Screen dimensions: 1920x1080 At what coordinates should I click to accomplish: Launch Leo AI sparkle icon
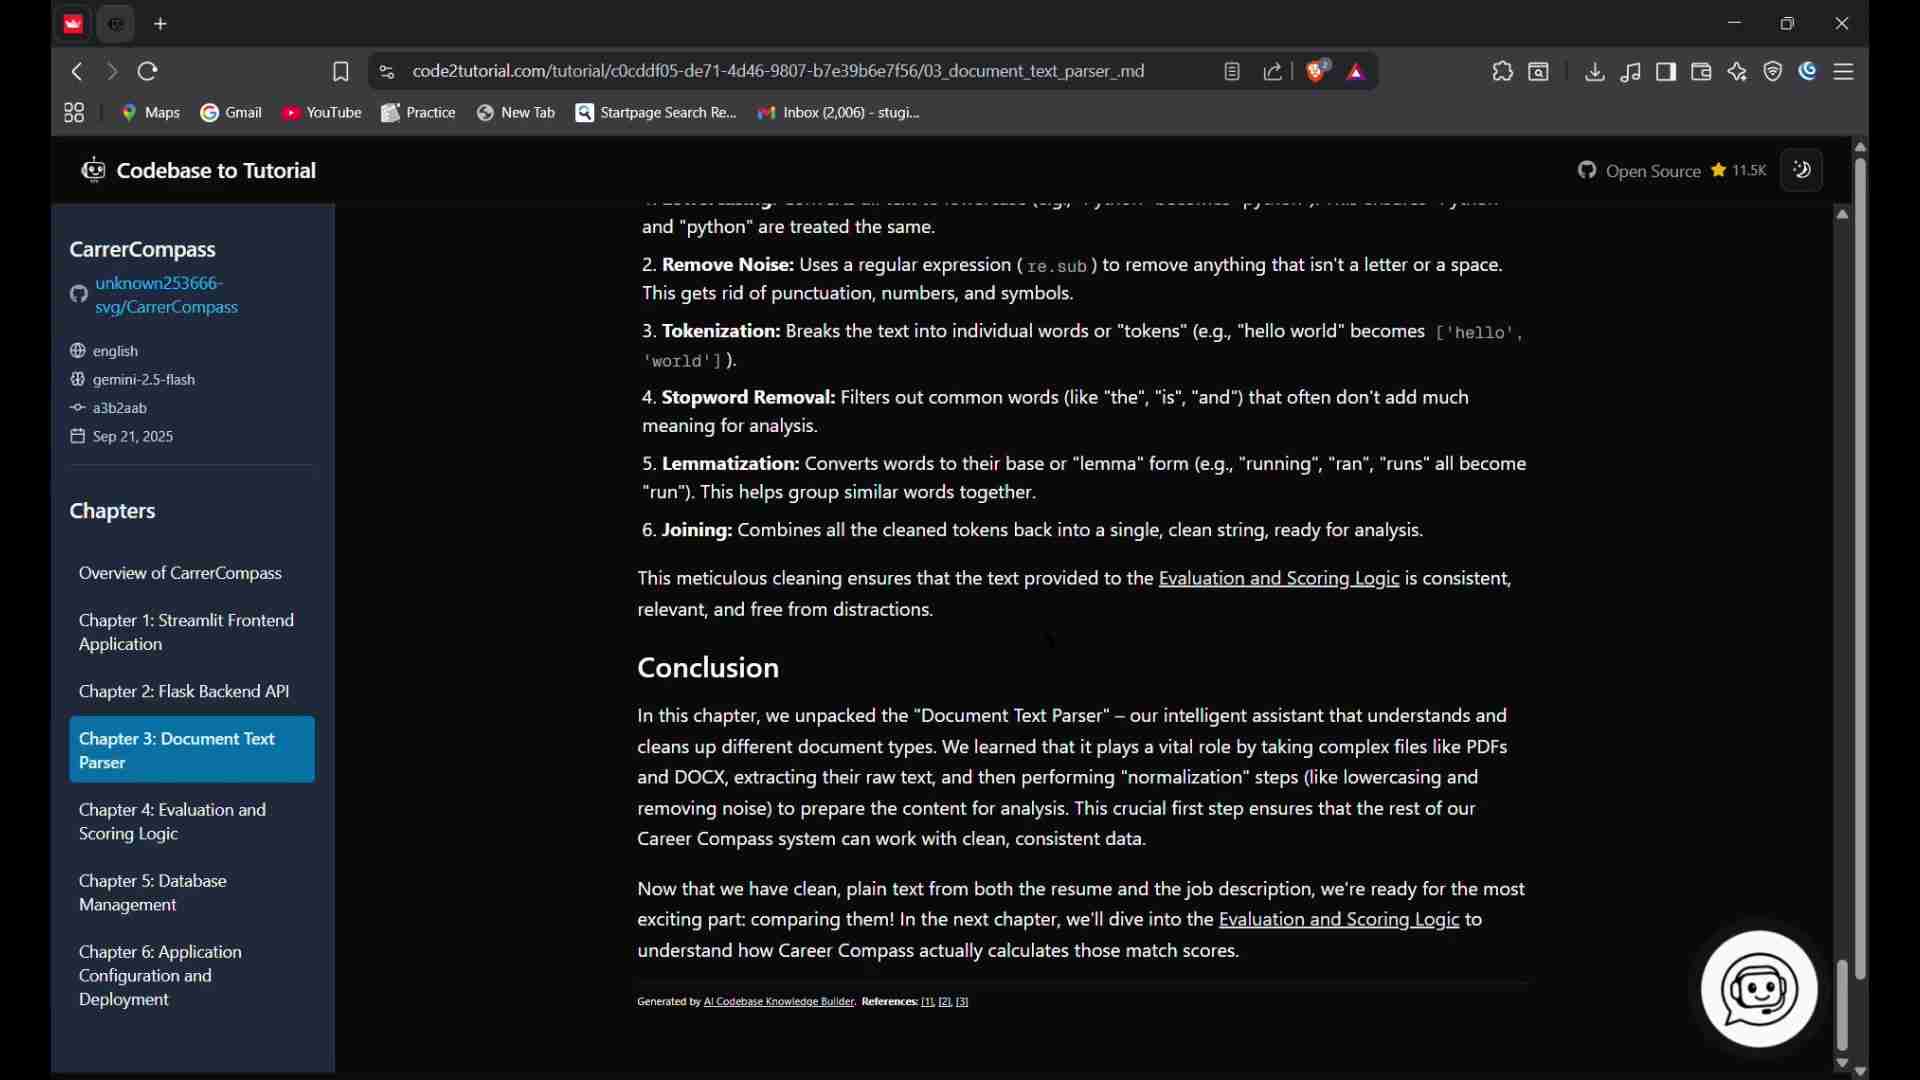pyautogui.click(x=1739, y=72)
